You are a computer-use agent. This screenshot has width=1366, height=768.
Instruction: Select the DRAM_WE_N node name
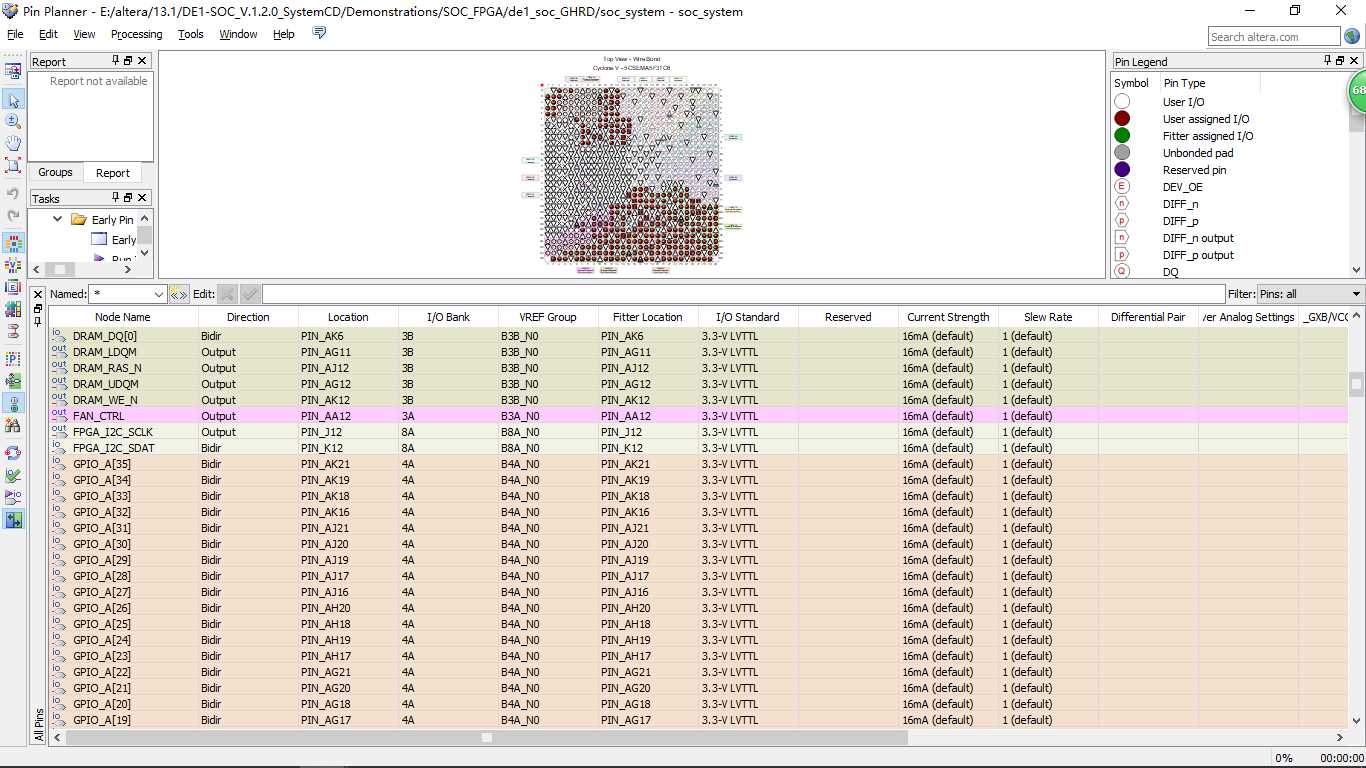click(105, 400)
